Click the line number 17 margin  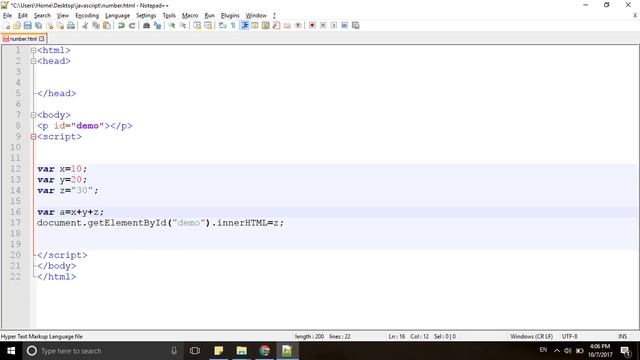16,223
